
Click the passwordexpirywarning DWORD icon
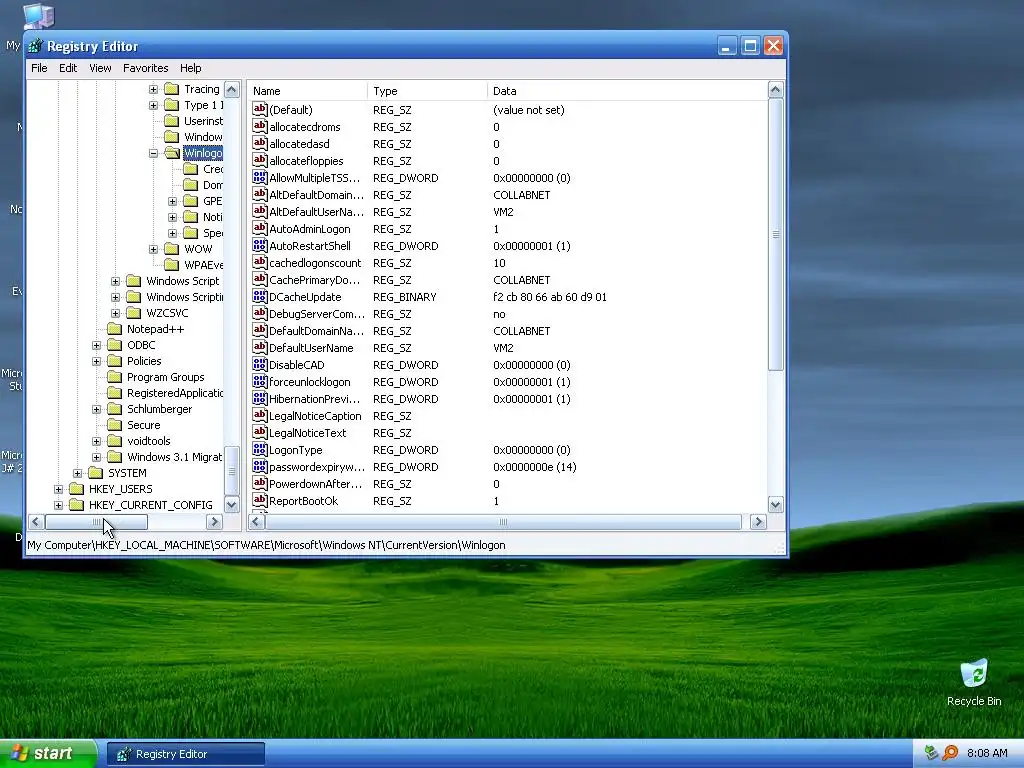point(260,466)
